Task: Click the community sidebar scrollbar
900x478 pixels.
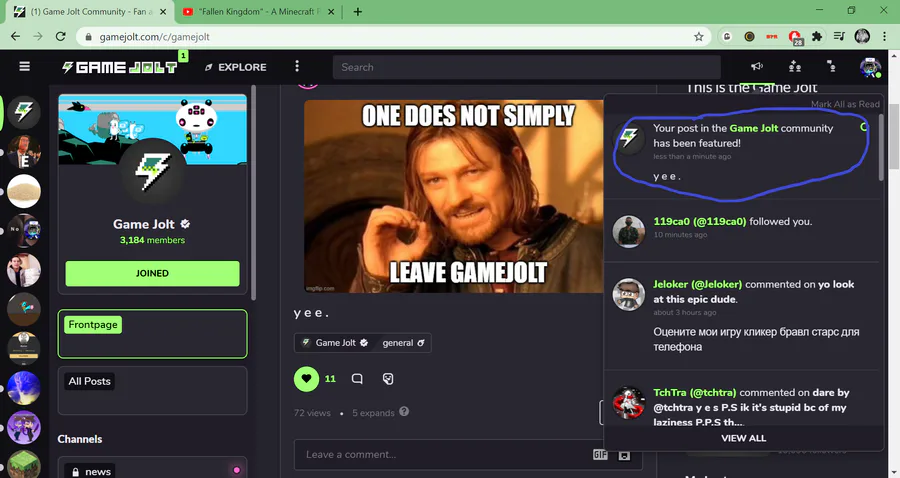Action: click(254, 192)
